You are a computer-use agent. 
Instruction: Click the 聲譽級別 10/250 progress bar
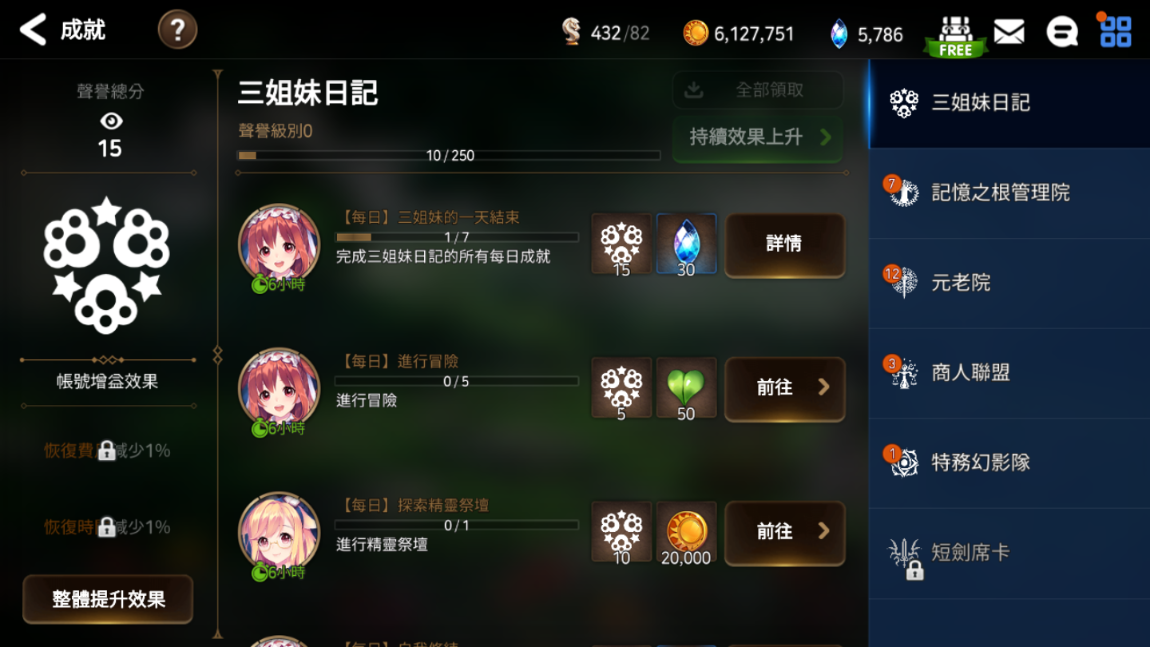(449, 156)
